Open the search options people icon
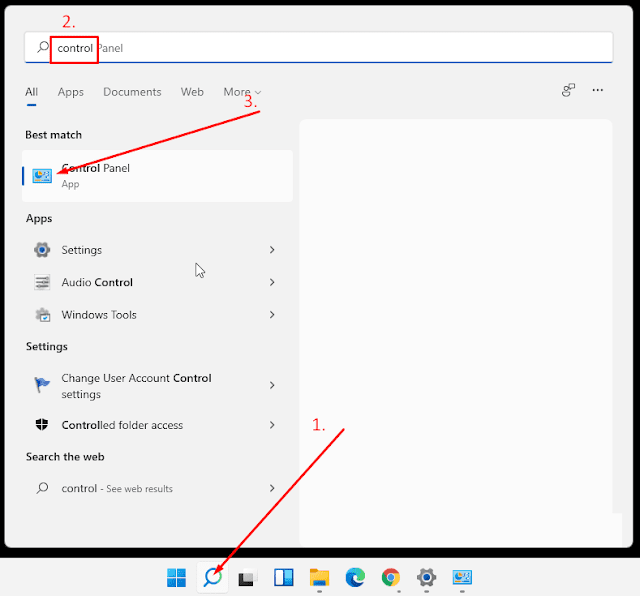The image size is (640, 596). coord(568,90)
